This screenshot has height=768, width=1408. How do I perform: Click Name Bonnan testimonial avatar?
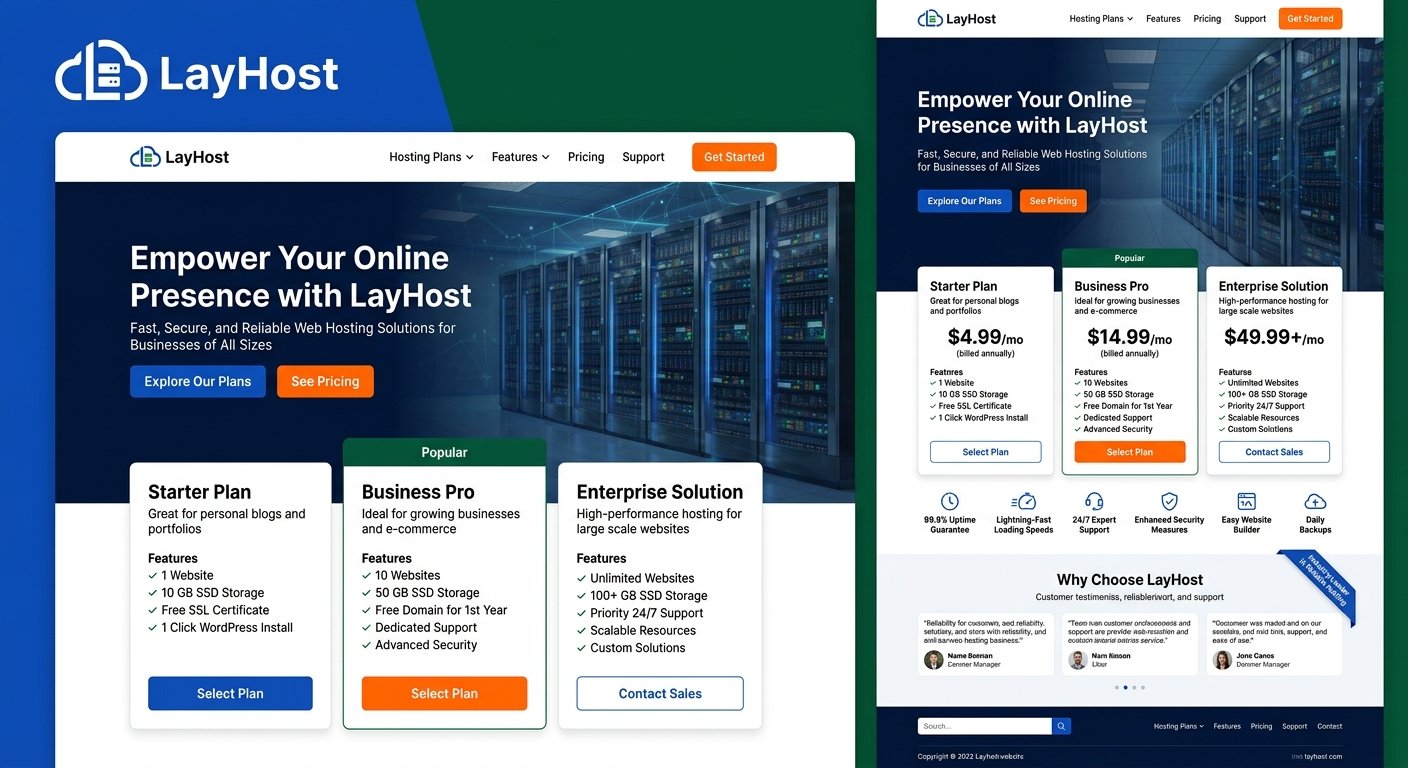point(934,659)
